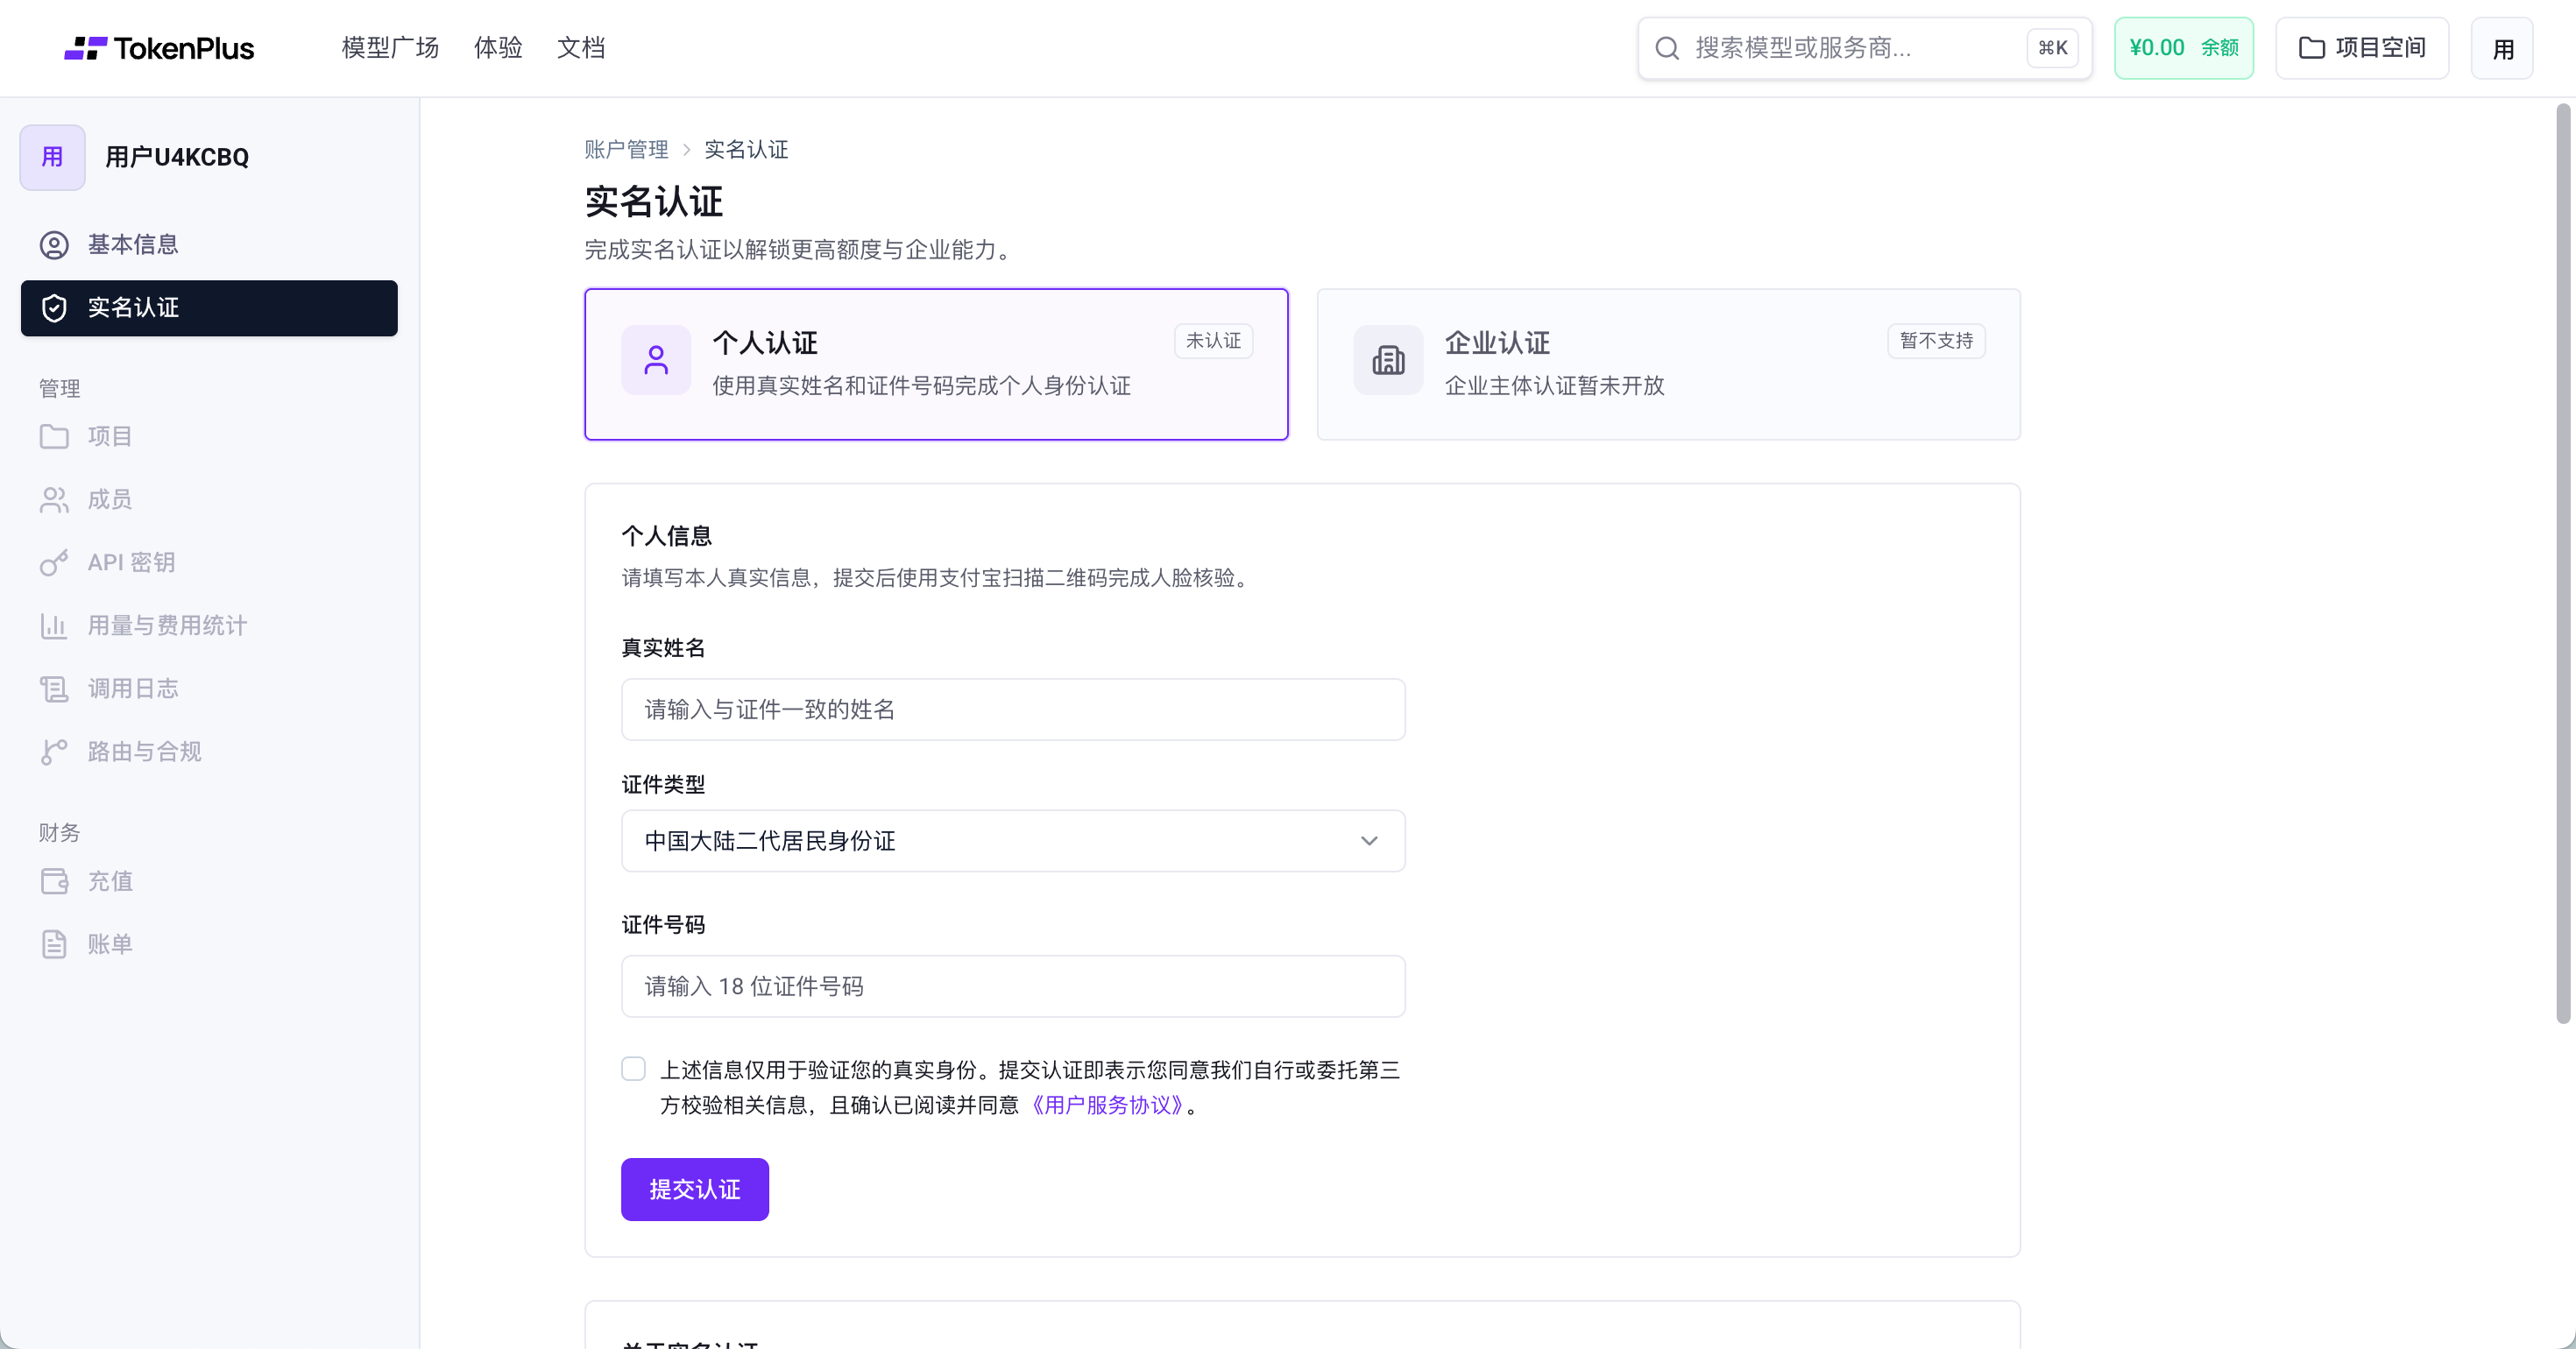This screenshot has height=1349, width=2576.
Task: Click the 管理 sidebar section label
Action: tap(60, 389)
